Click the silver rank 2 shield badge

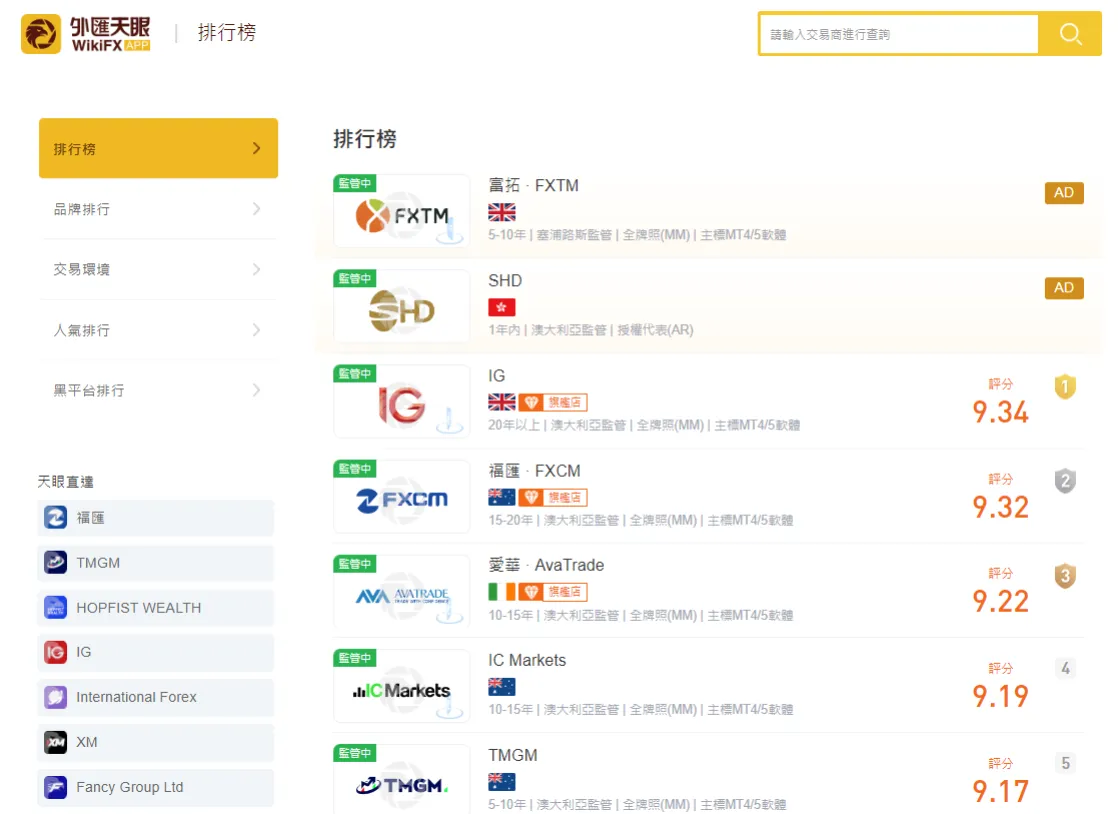[x=1065, y=481]
